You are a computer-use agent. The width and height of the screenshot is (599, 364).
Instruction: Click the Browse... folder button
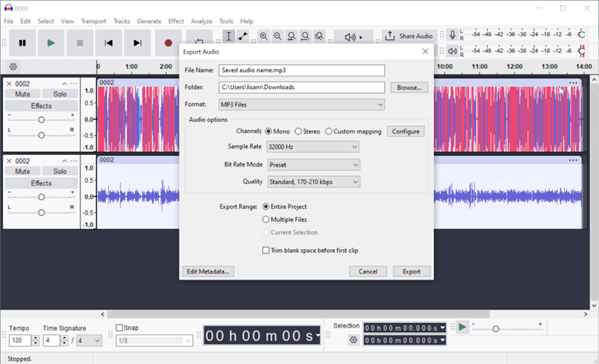tap(409, 87)
